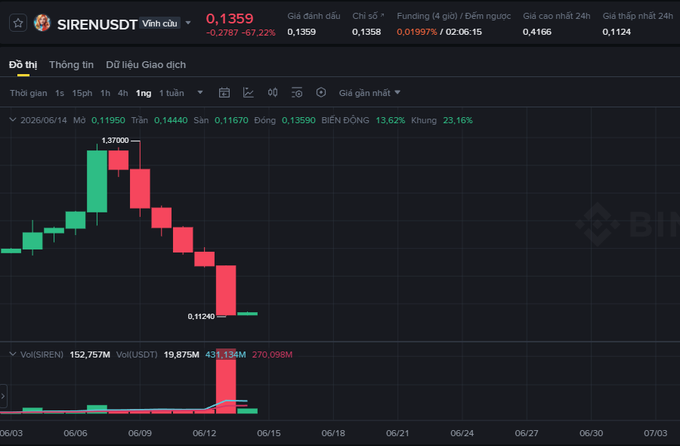Select the 1 tuần weekly interval

click(171, 93)
